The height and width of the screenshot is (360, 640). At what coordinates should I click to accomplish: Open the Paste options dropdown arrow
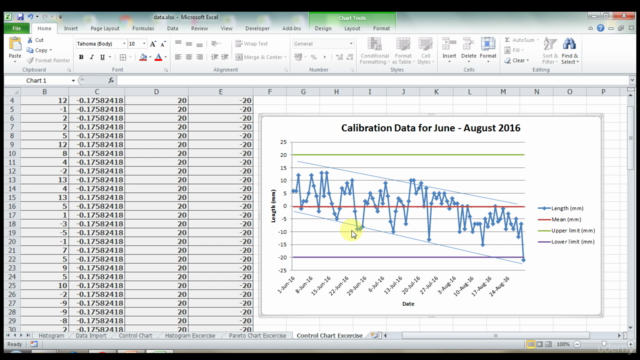coord(15,62)
